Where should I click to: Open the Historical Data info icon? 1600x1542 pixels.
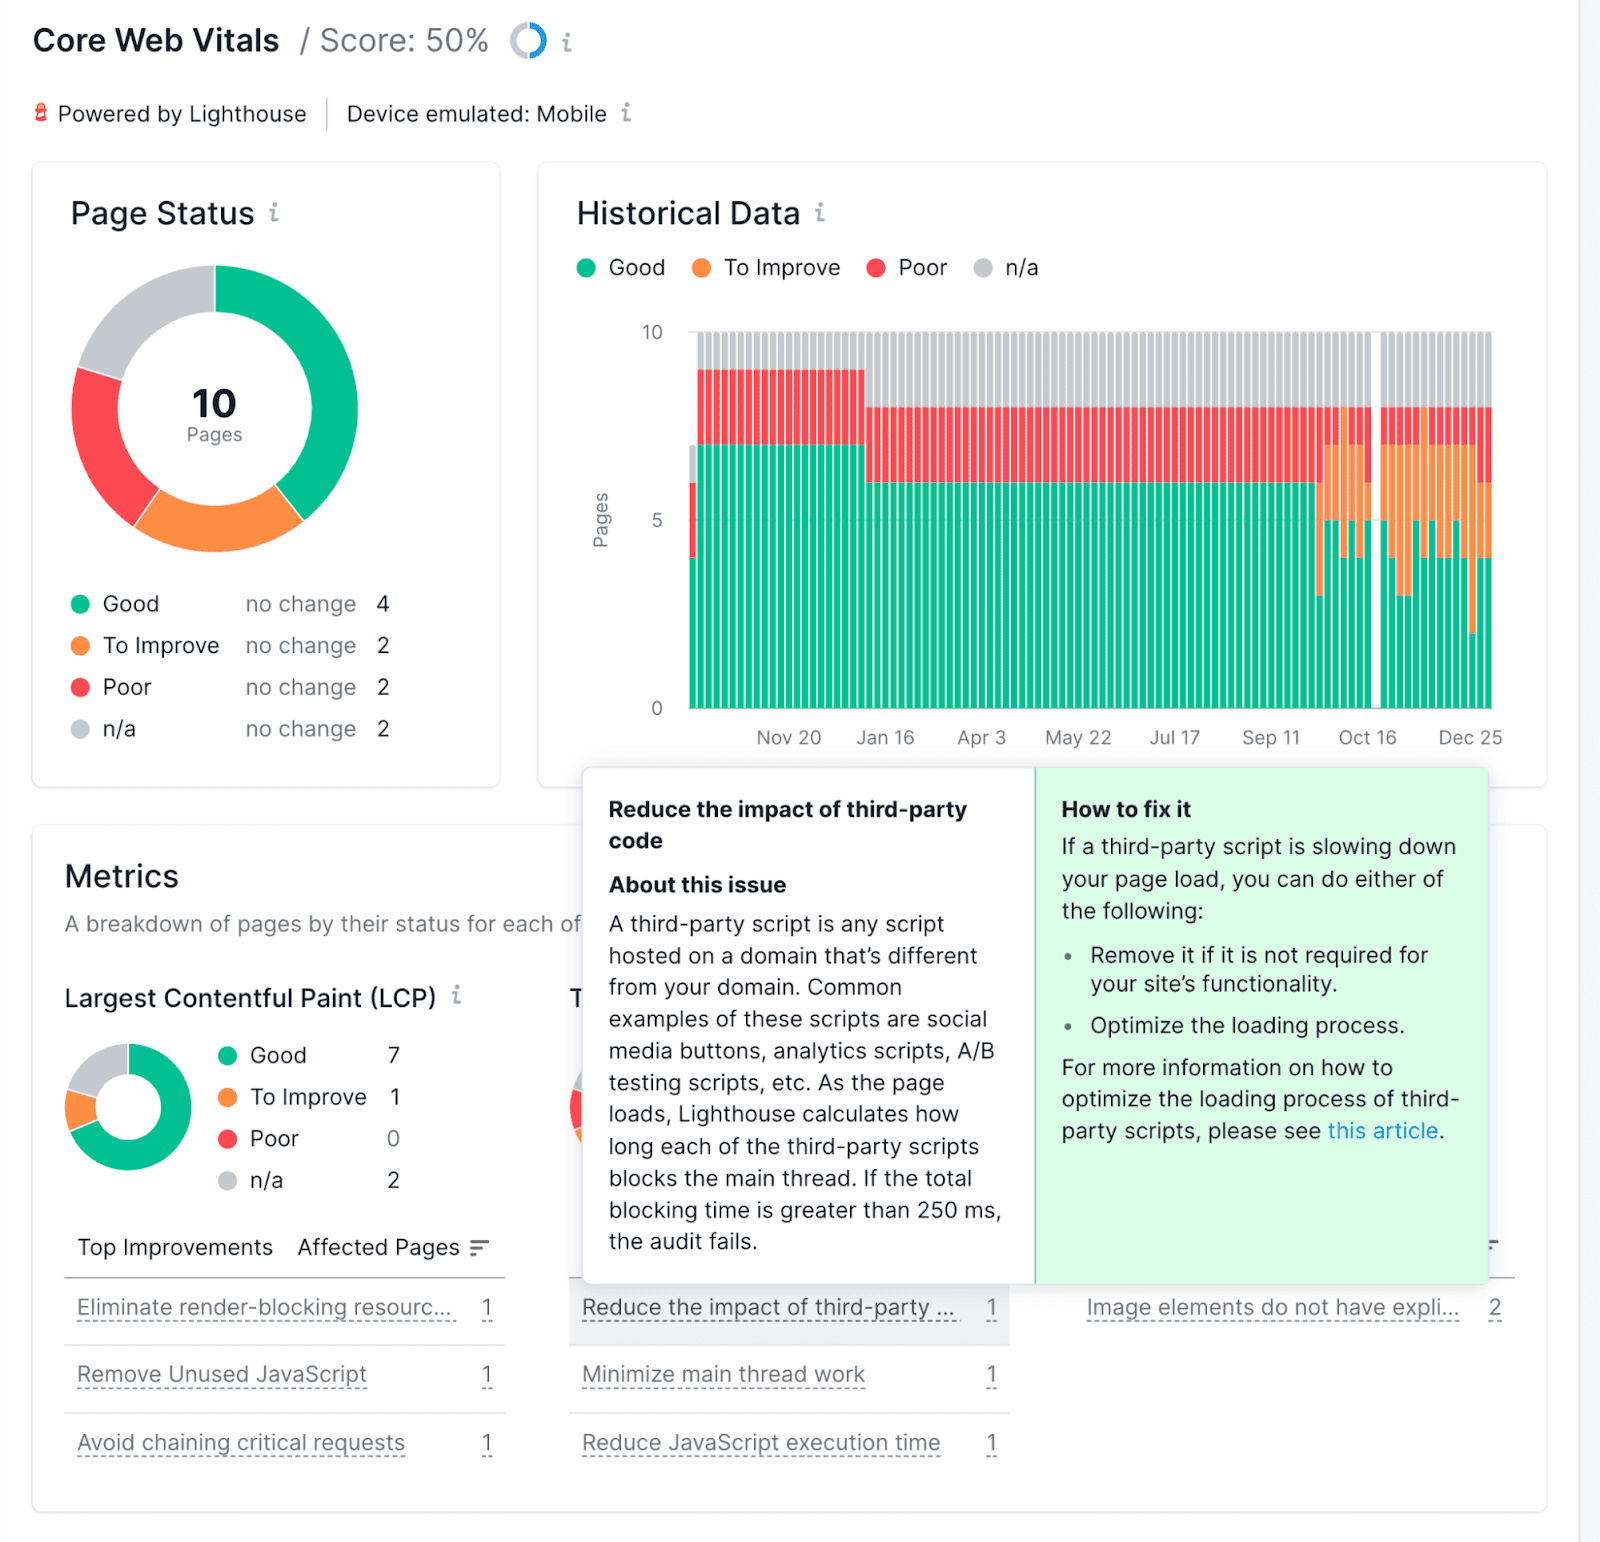click(821, 212)
